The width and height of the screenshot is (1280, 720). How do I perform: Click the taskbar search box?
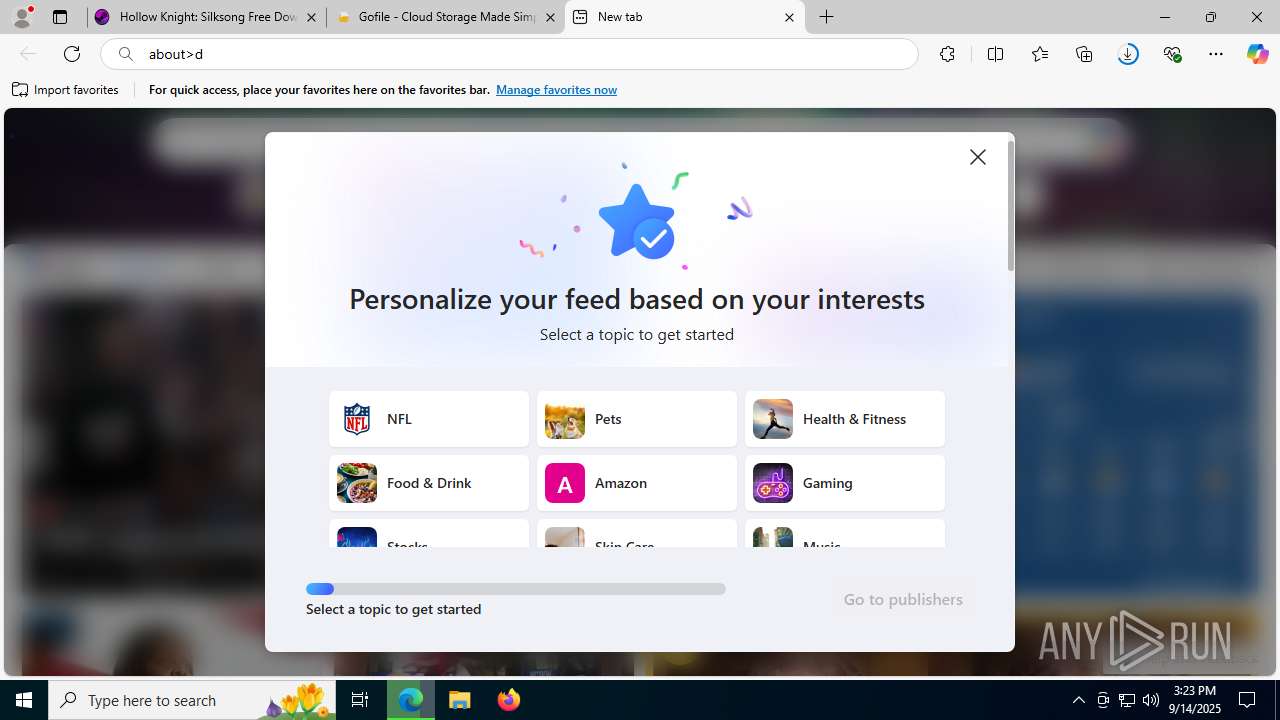click(x=193, y=700)
